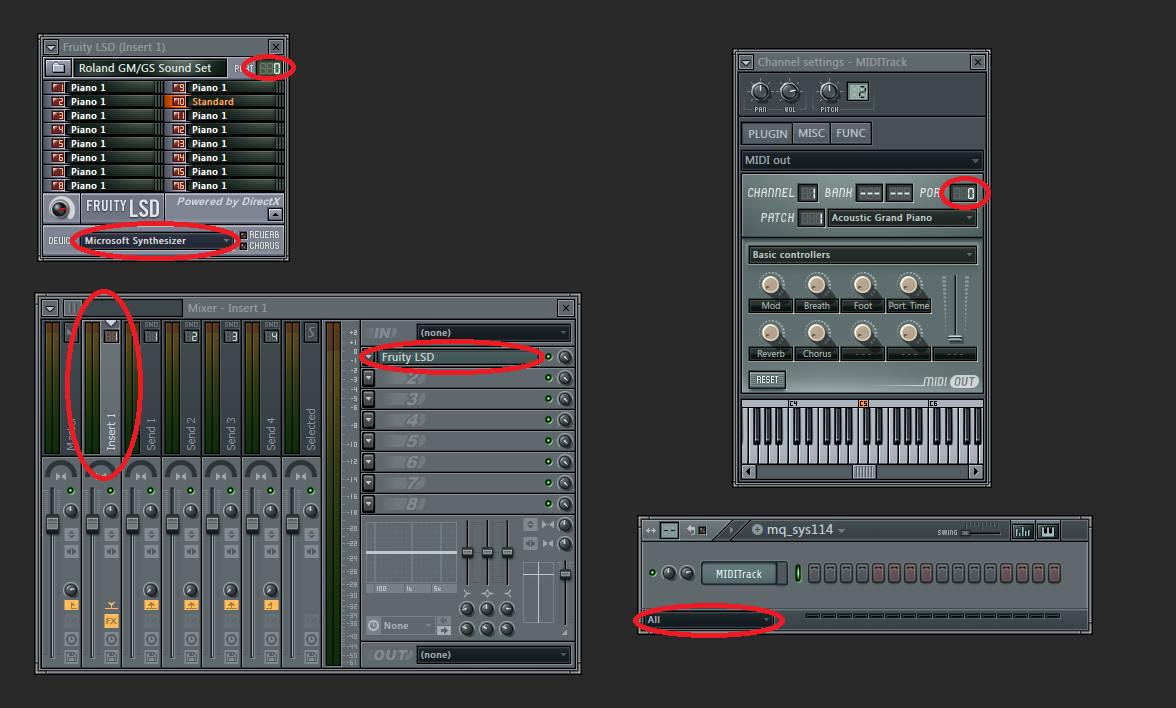Toggle effect slot 2 enable LED
Viewport: 1176px width, 708px height.
(x=548, y=378)
